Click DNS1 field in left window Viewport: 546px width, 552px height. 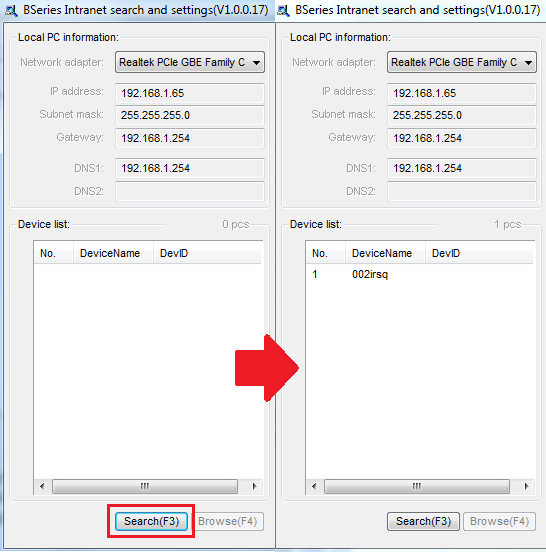190,168
